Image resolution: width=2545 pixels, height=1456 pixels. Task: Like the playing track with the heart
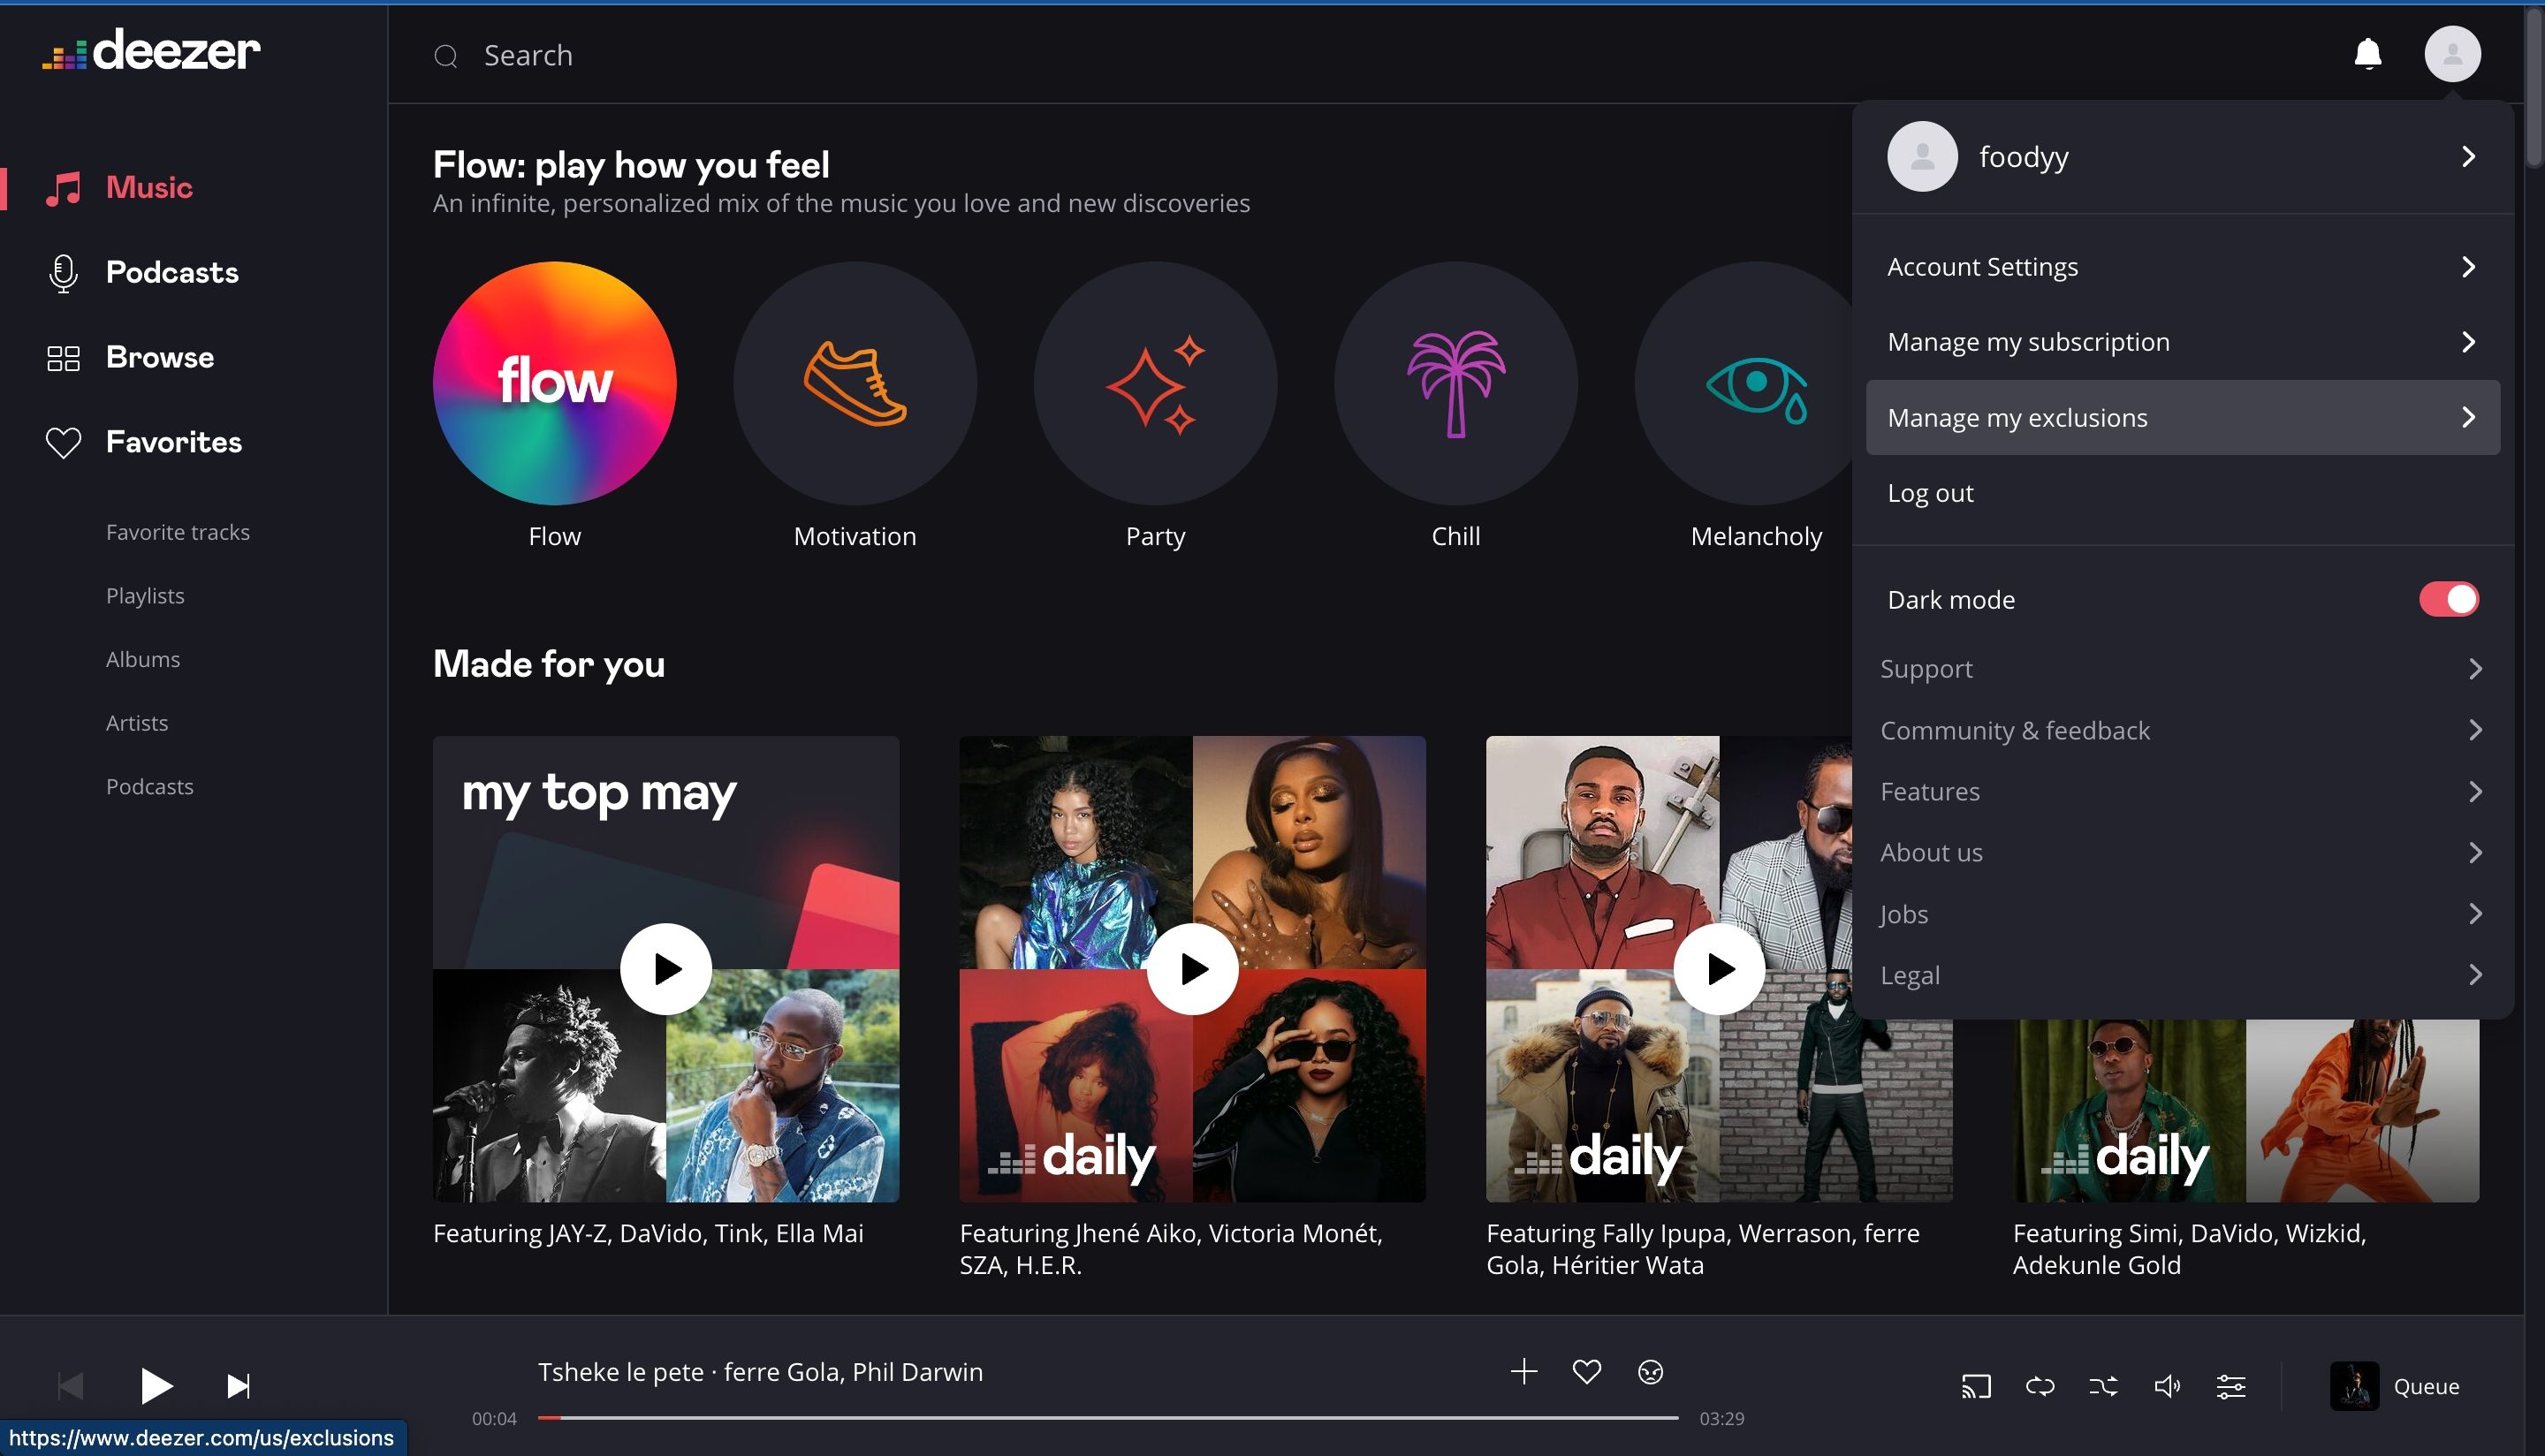coord(1587,1371)
